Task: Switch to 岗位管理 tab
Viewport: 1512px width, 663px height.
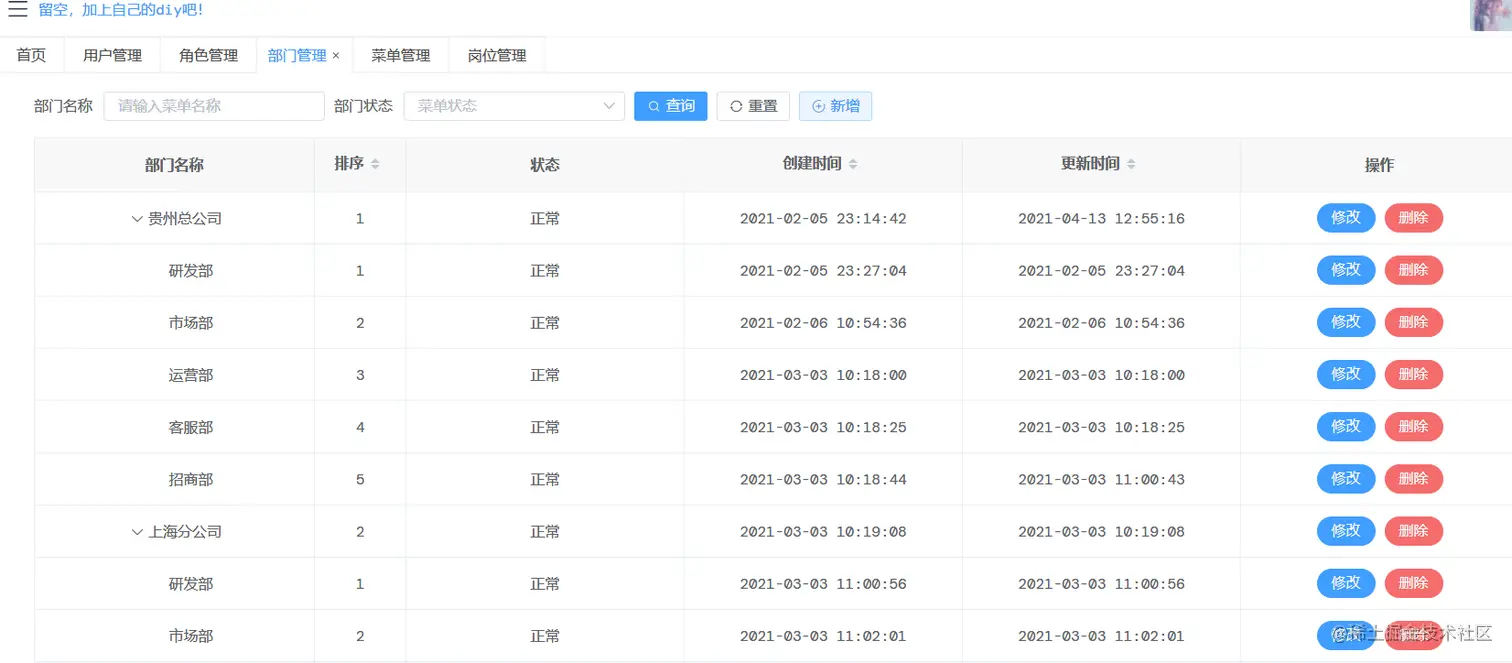Action: coord(497,56)
